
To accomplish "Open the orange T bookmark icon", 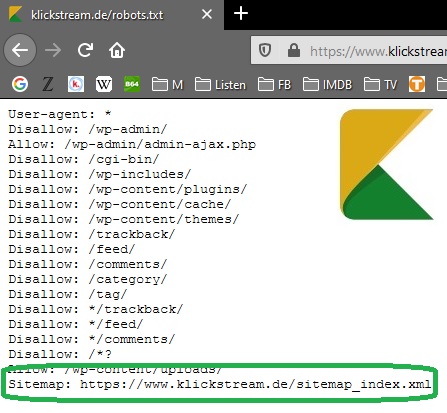I will (x=417, y=84).
